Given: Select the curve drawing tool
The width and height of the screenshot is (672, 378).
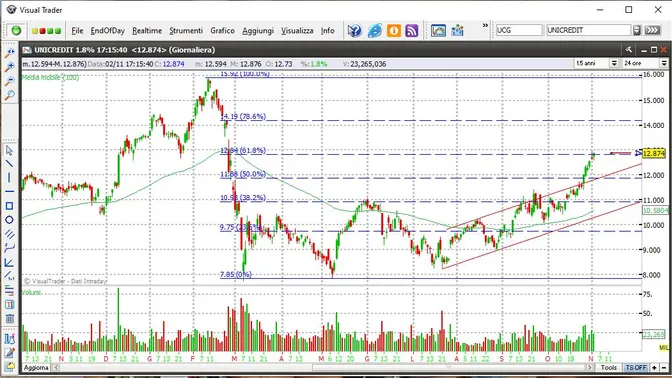Looking at the screenshot, I should 9,248.
